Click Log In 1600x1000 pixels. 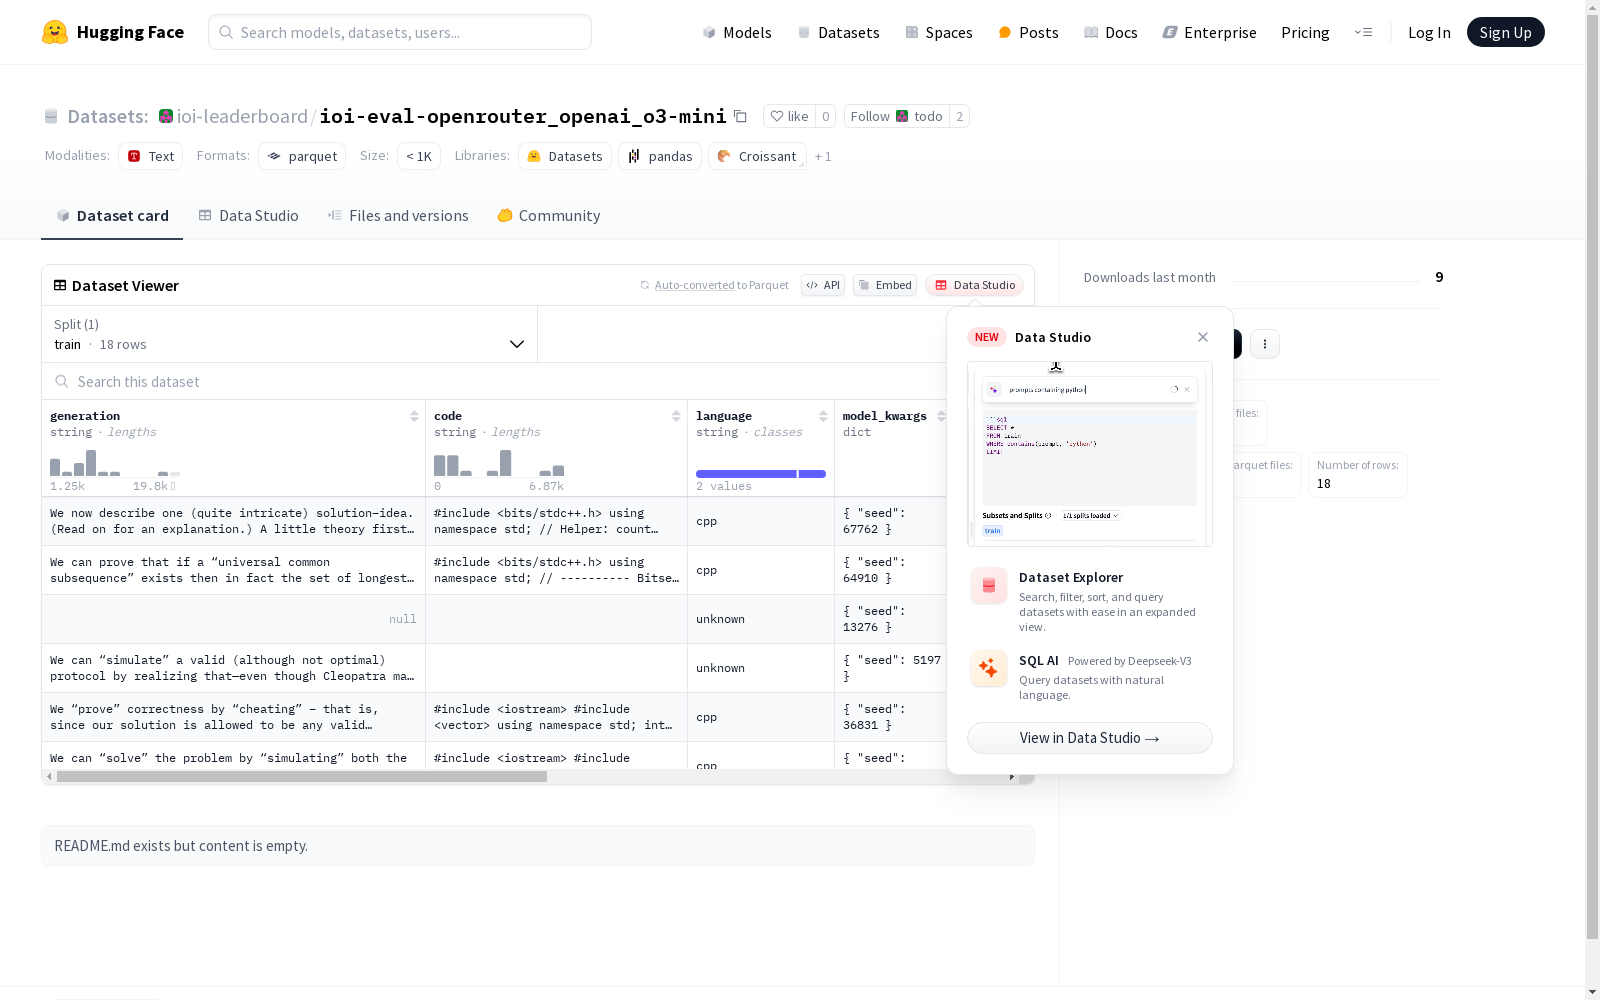[x=1429, y=32]
